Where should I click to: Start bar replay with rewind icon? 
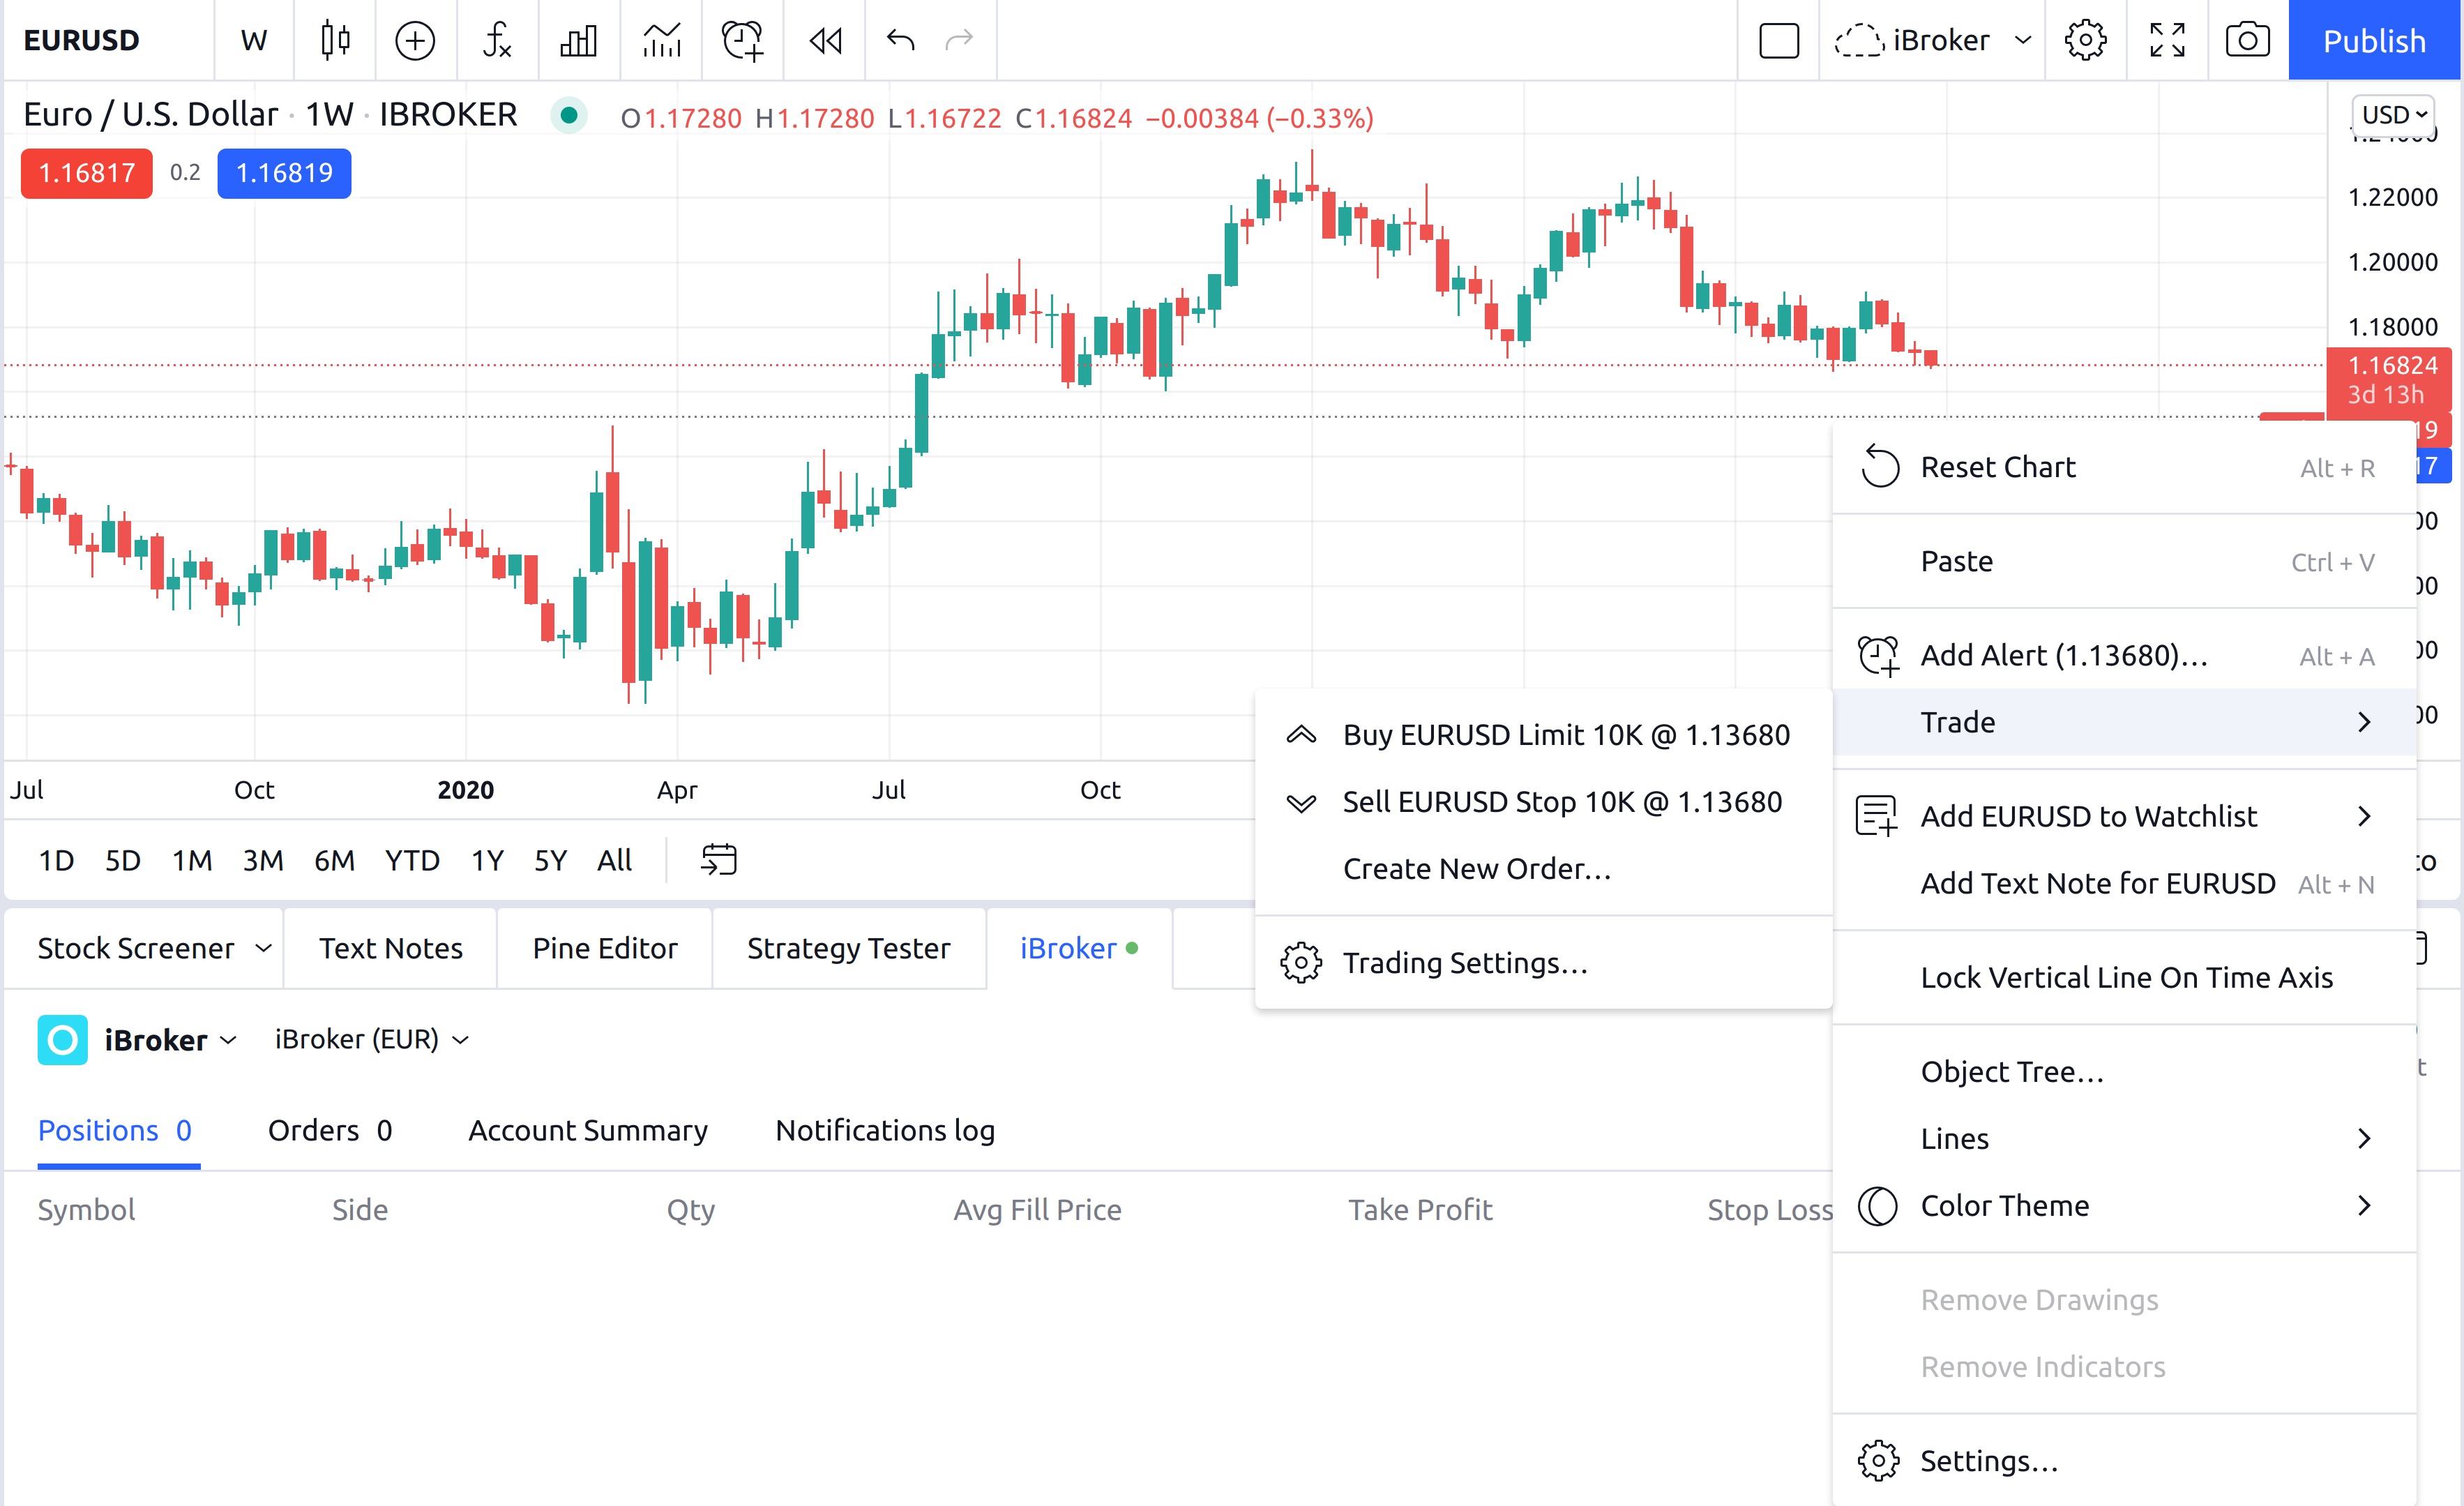point(825,40)
